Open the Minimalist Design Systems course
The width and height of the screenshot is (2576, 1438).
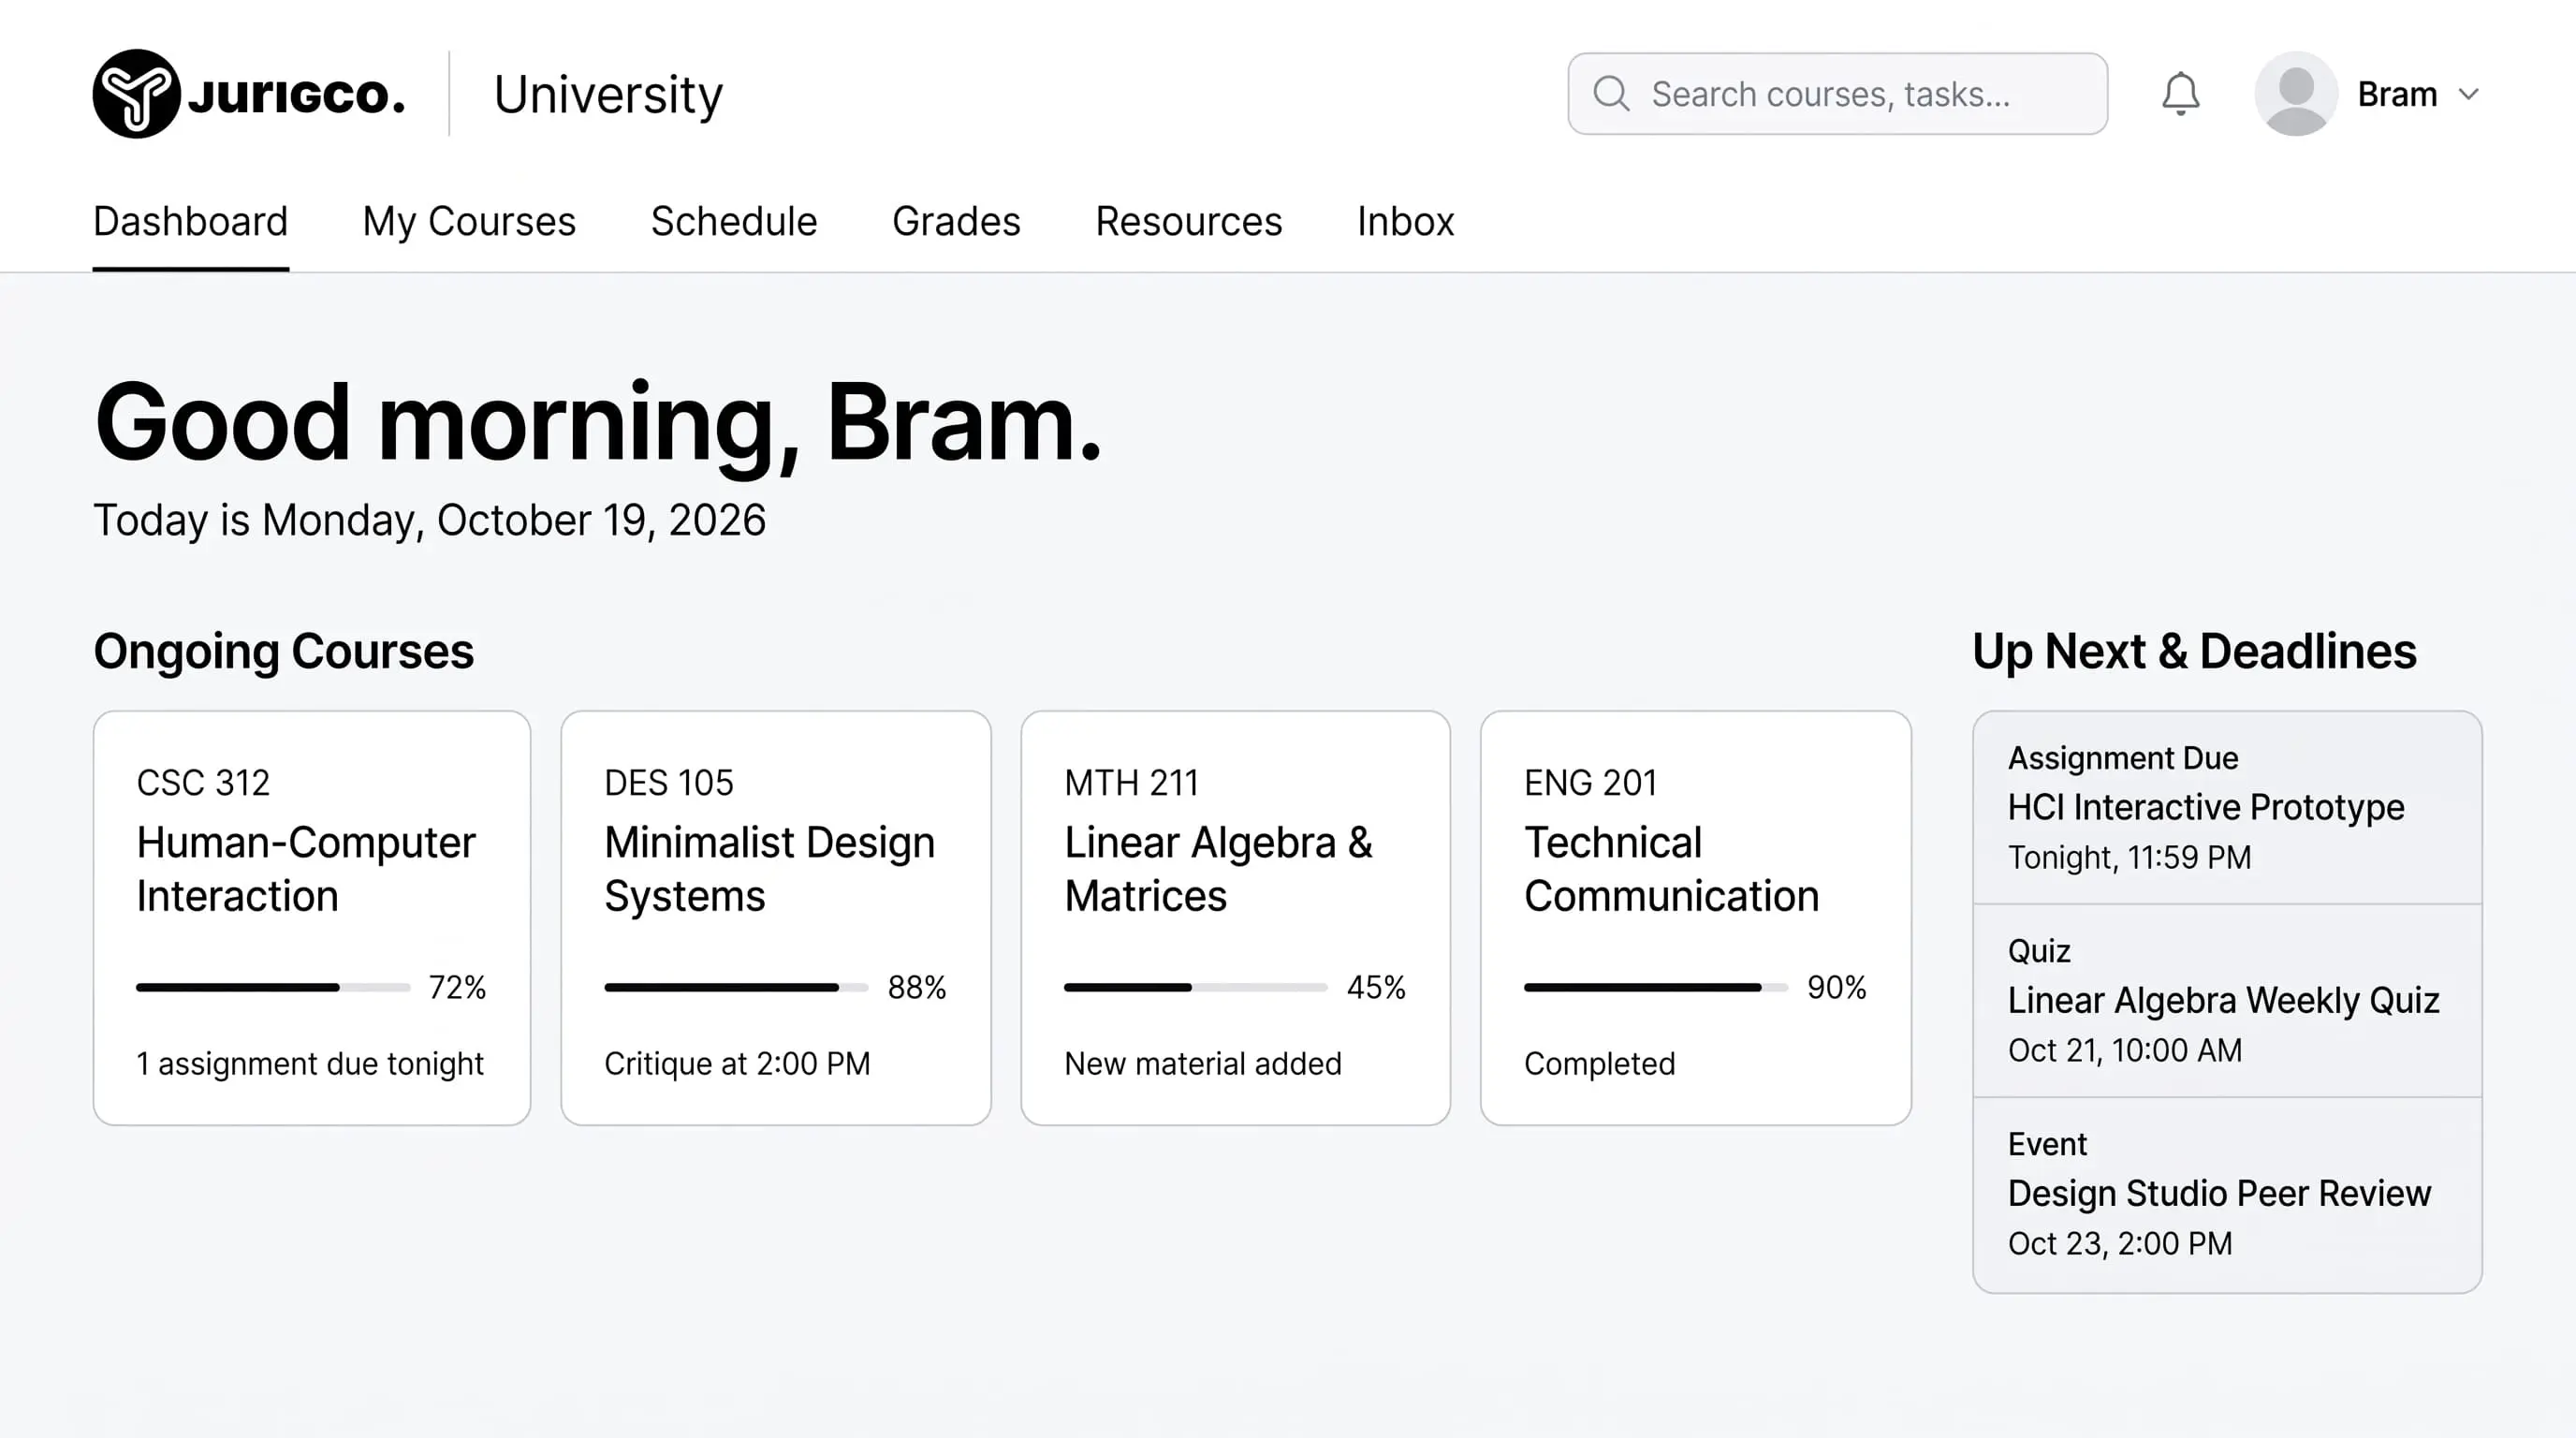click(776, 918)
